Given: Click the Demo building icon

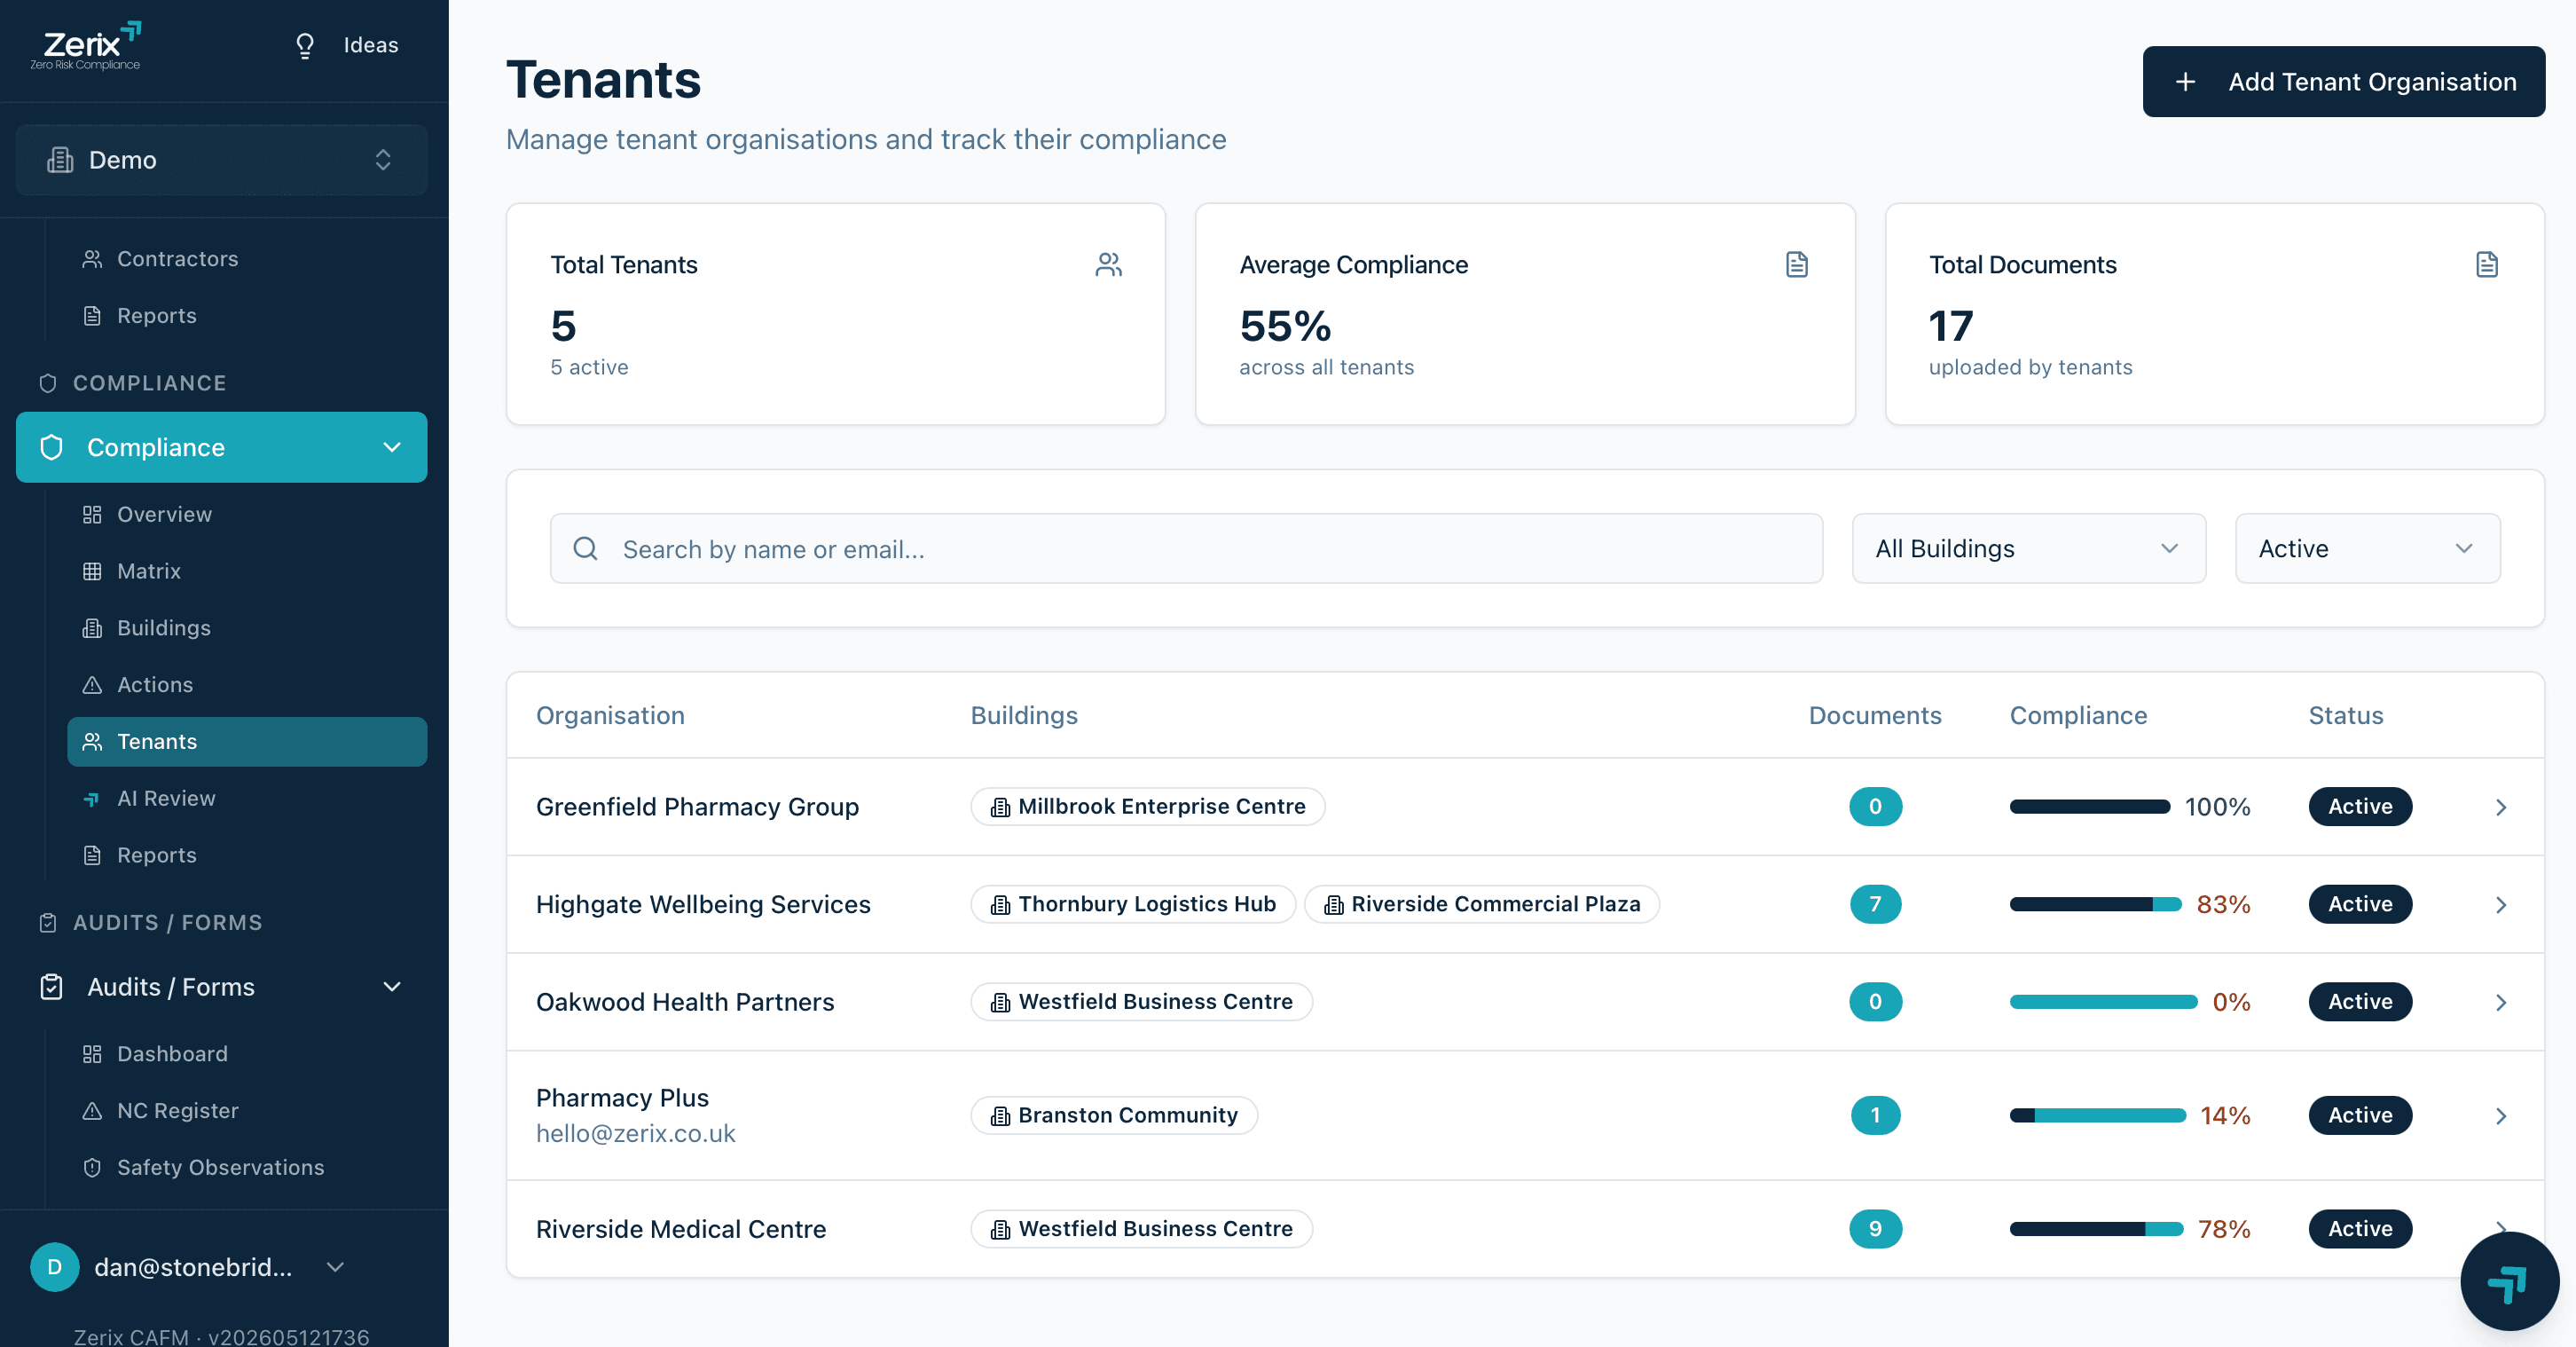Looking at the screenshot, I should pyautogui.click(x=60, y=160).
